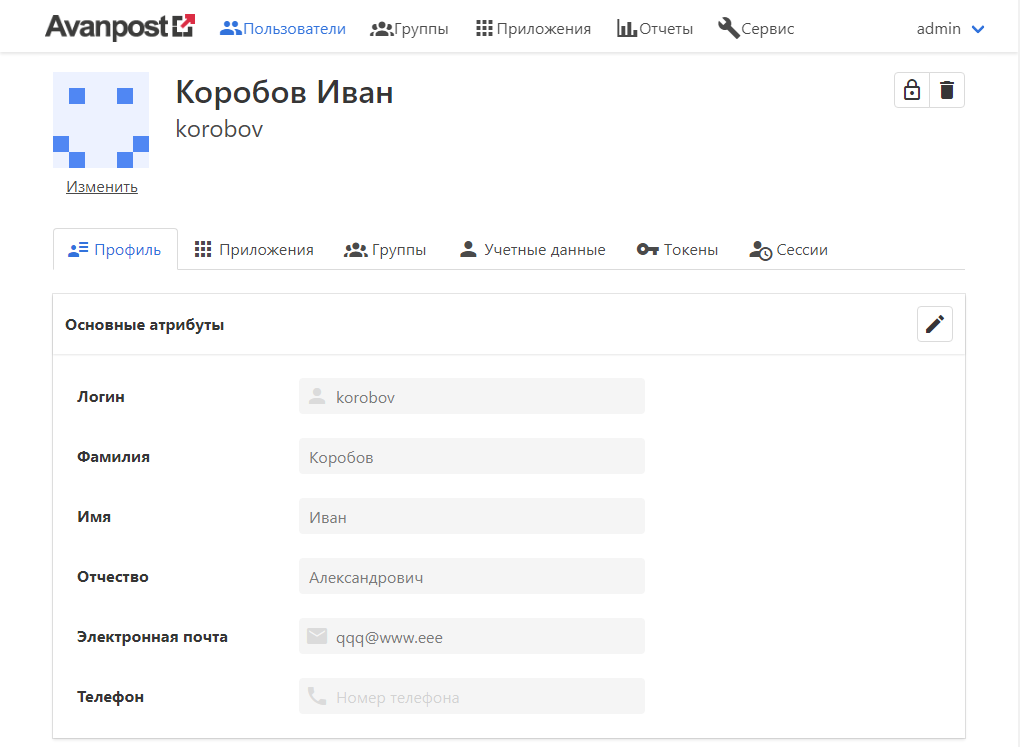Click the Номер телефона field
1020x747 pixels.
pyautogui.click(x=472, y=696)
